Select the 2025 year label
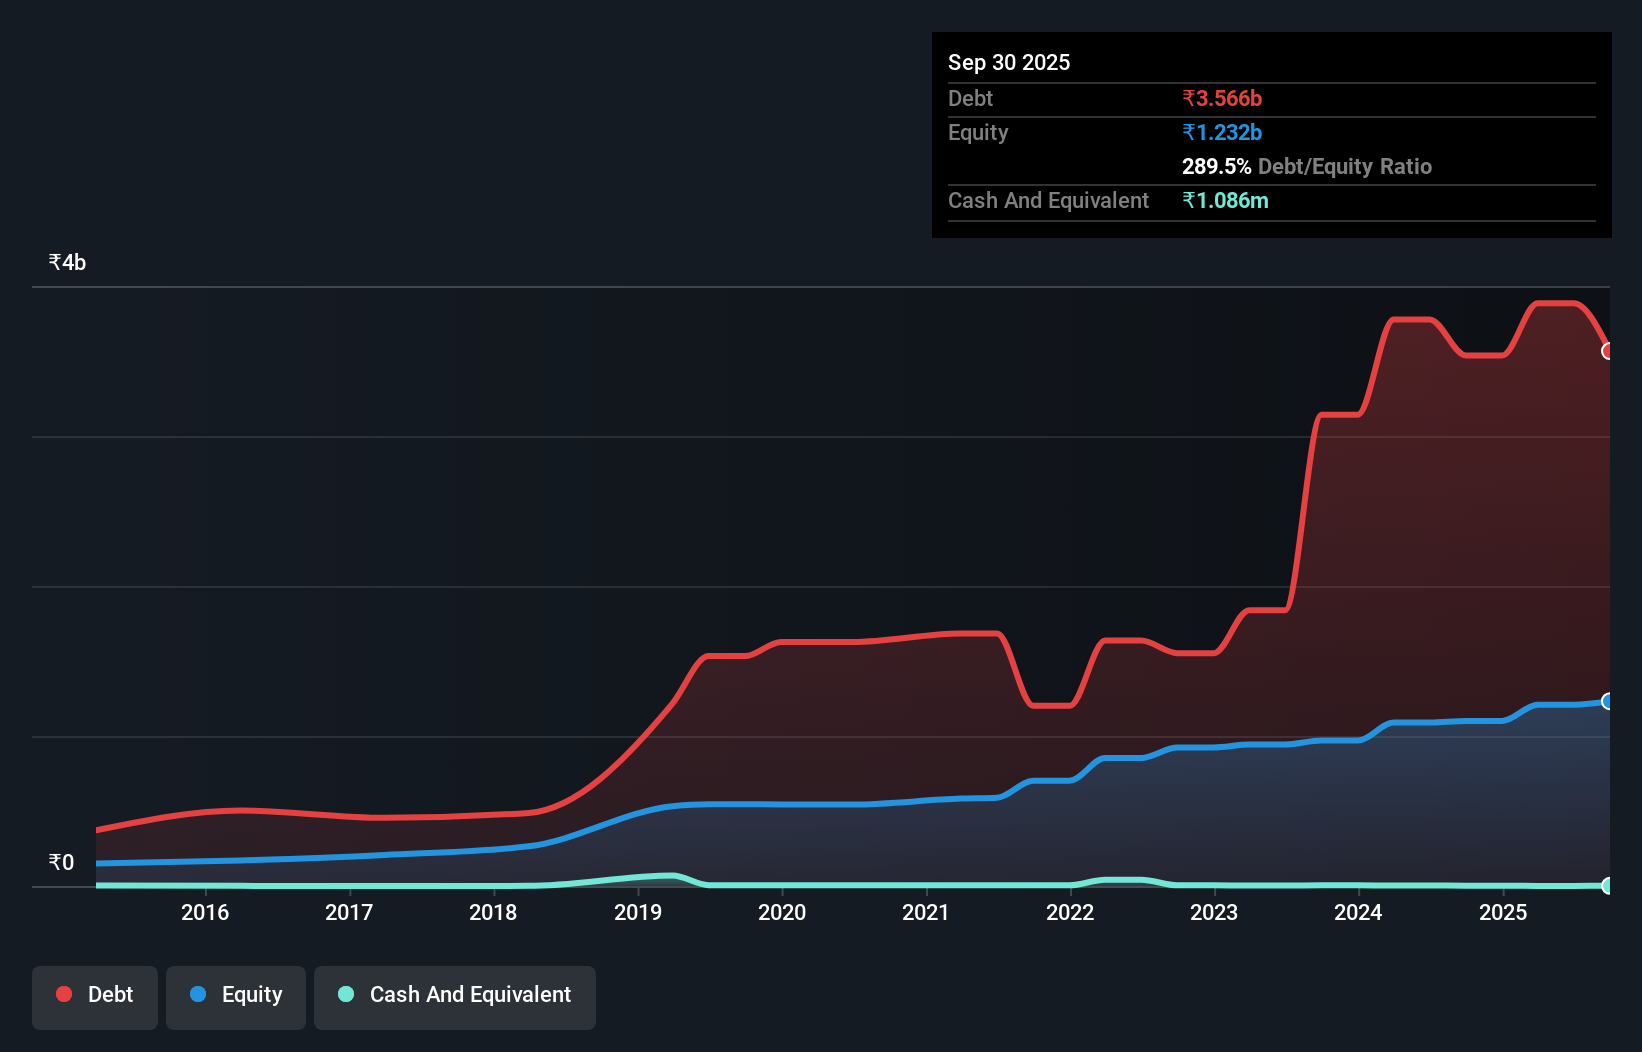This screenshot has width=1642, height=1052. tap(1505, 912)
